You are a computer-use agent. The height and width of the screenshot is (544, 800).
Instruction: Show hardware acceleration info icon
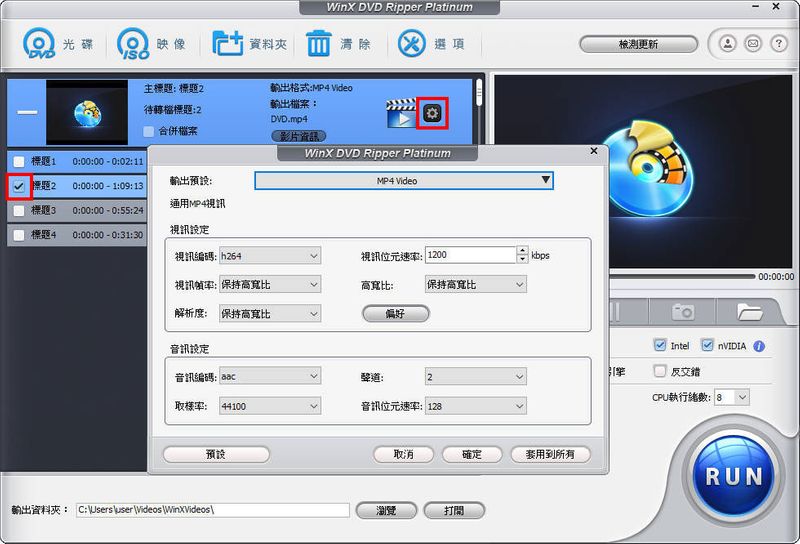[759, 347]
